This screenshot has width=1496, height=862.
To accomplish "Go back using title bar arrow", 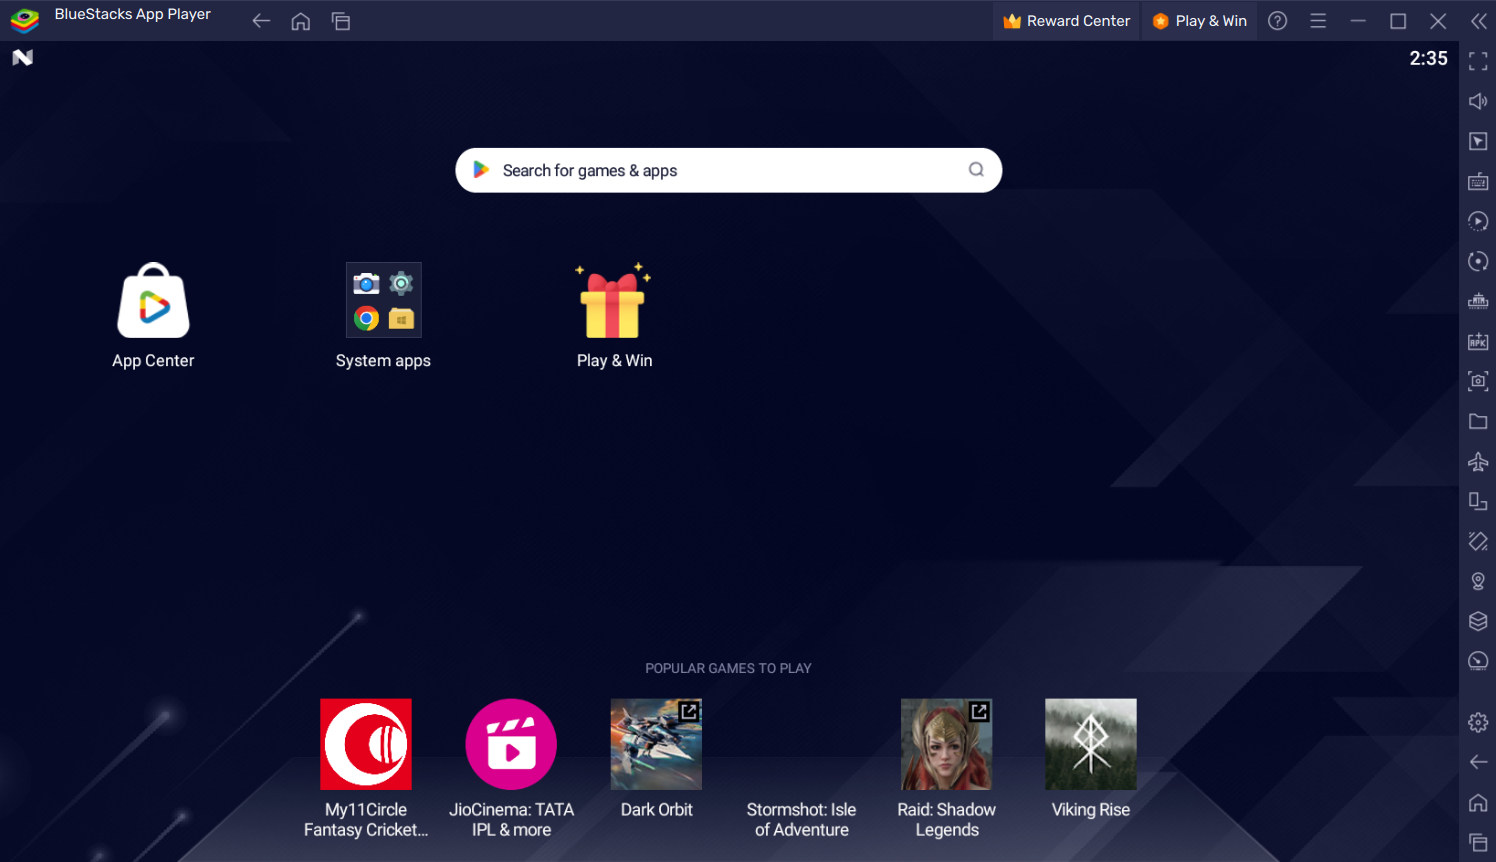I will [x=261, y=21].
